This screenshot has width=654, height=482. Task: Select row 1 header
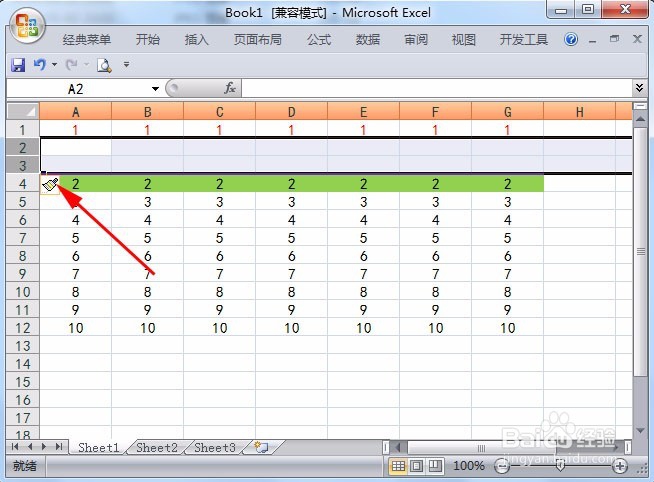23,130
